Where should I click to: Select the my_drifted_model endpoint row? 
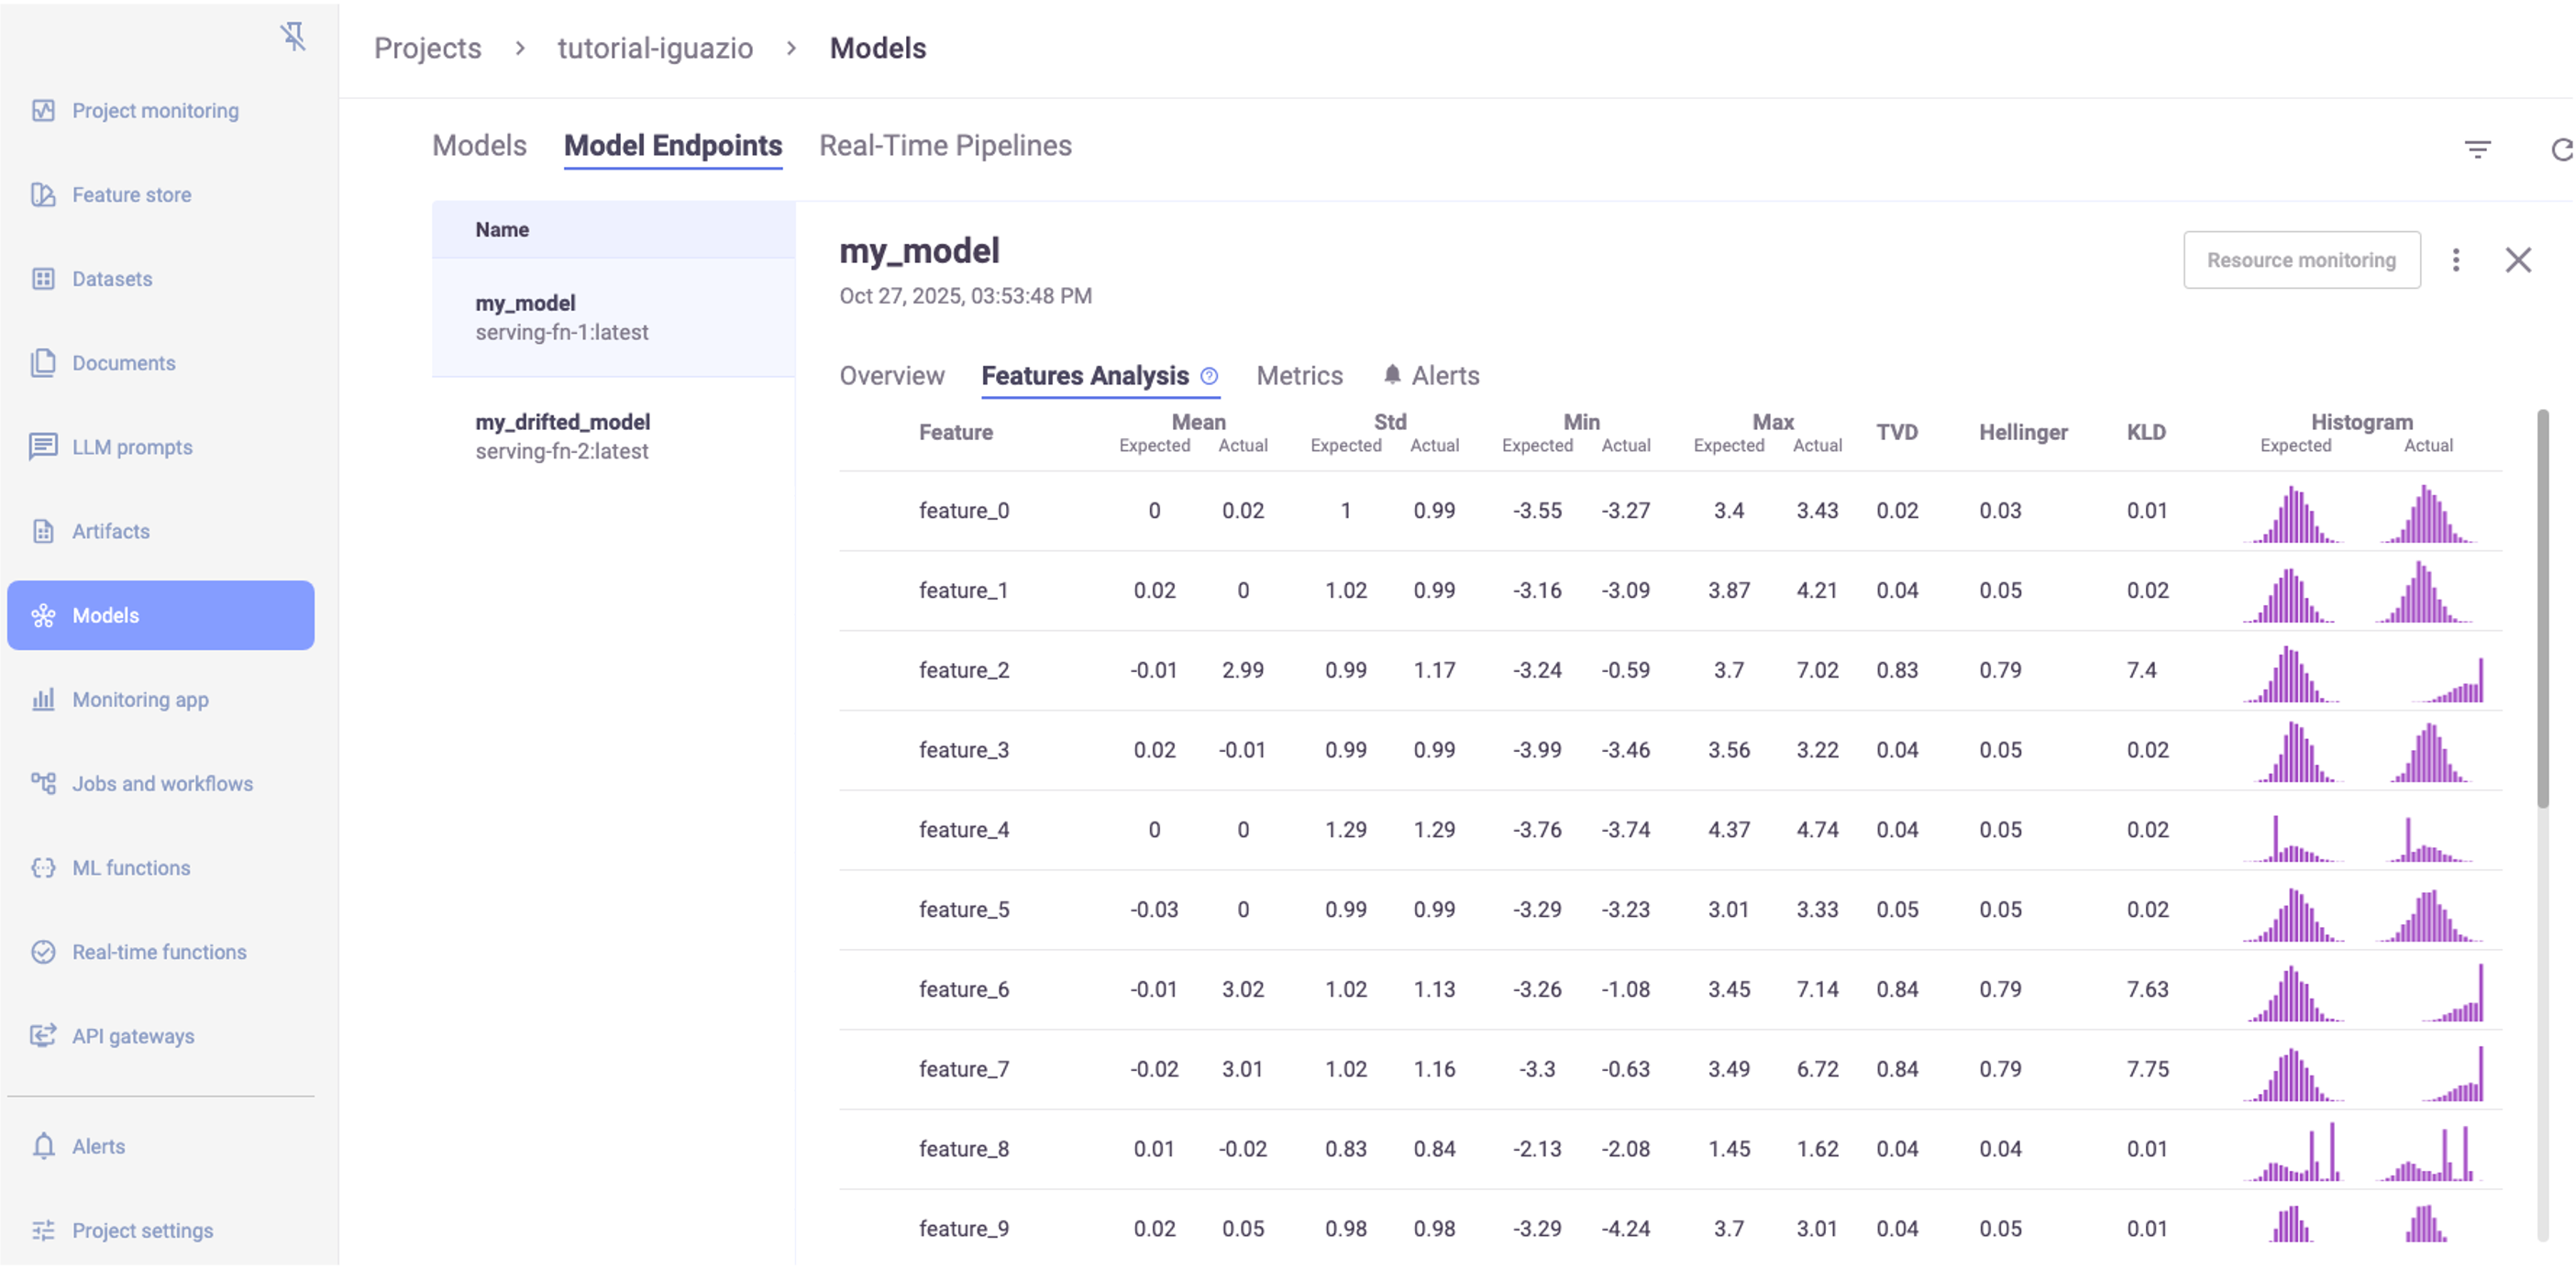pyautogui.click(x=613, y=437)
